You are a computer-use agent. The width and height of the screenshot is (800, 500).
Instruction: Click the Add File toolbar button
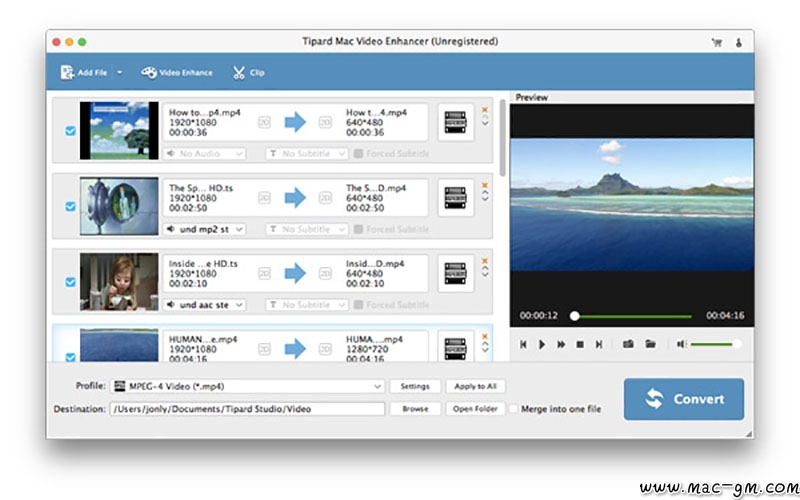(84, 72)
